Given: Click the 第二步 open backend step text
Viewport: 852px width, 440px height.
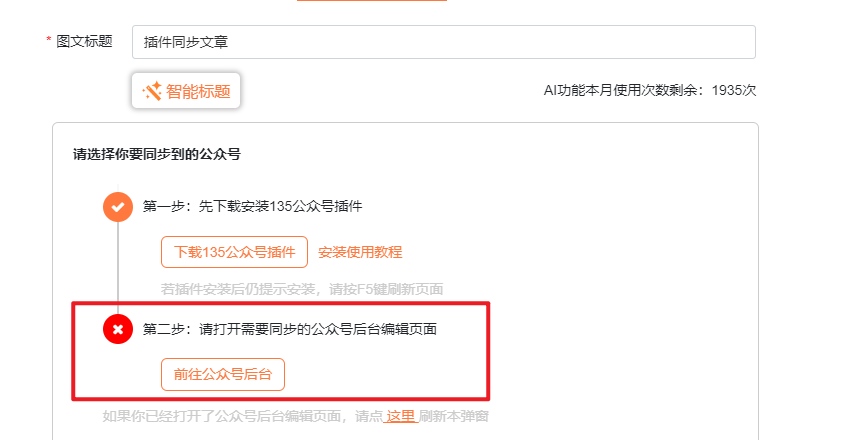Looking at the screenshot, I should coord(290,329).
